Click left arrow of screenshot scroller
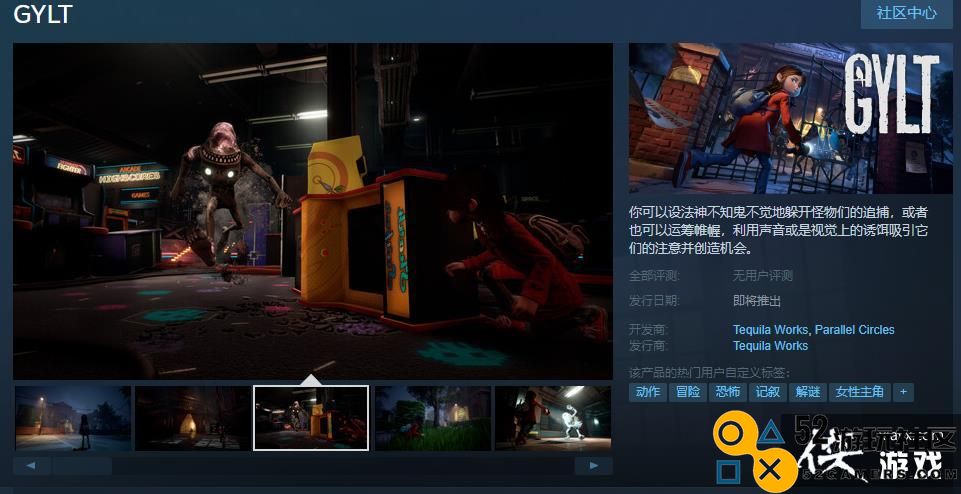Screen dimensions: 961x494 (x=31, y=466)
